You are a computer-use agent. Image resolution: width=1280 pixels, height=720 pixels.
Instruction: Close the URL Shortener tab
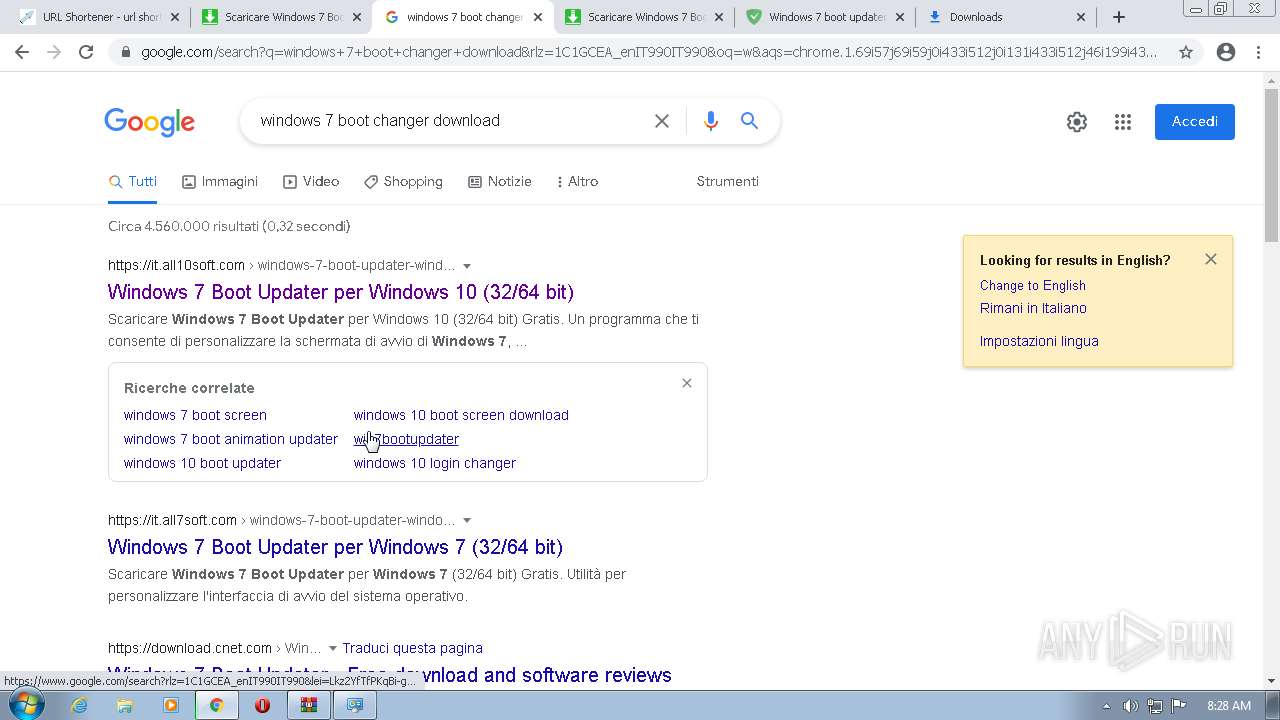click(174, 17)
